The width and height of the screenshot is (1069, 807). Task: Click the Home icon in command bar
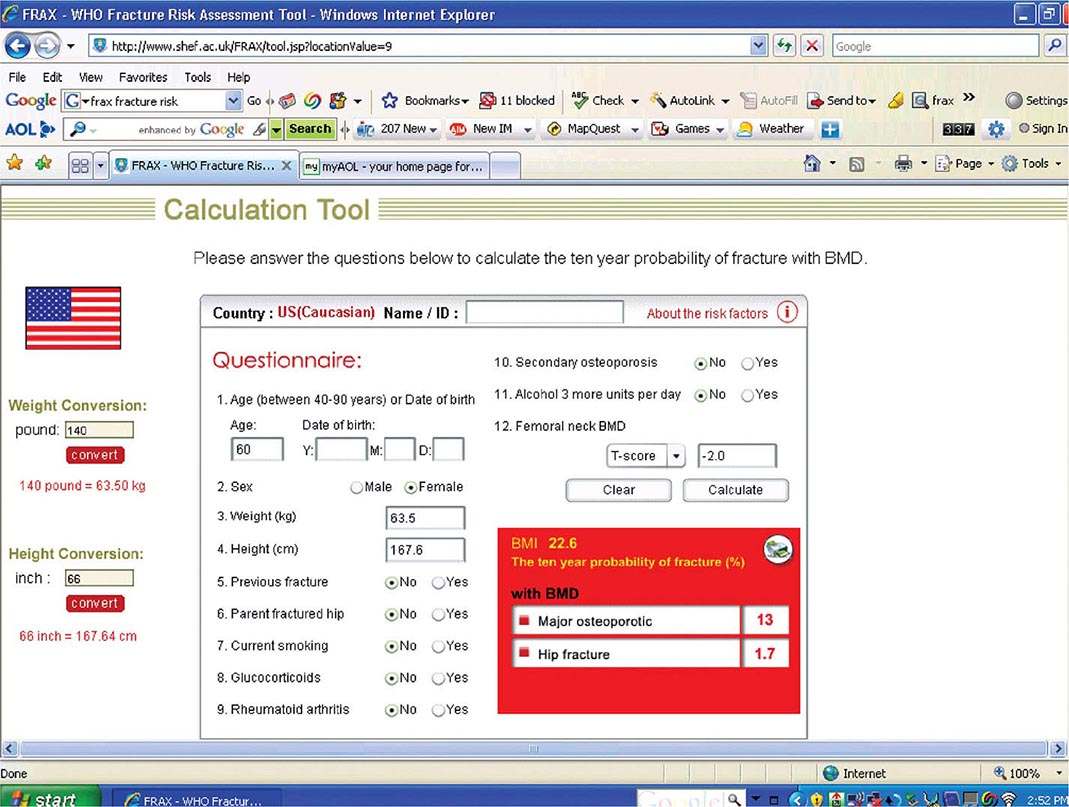(x=812, y=163)
